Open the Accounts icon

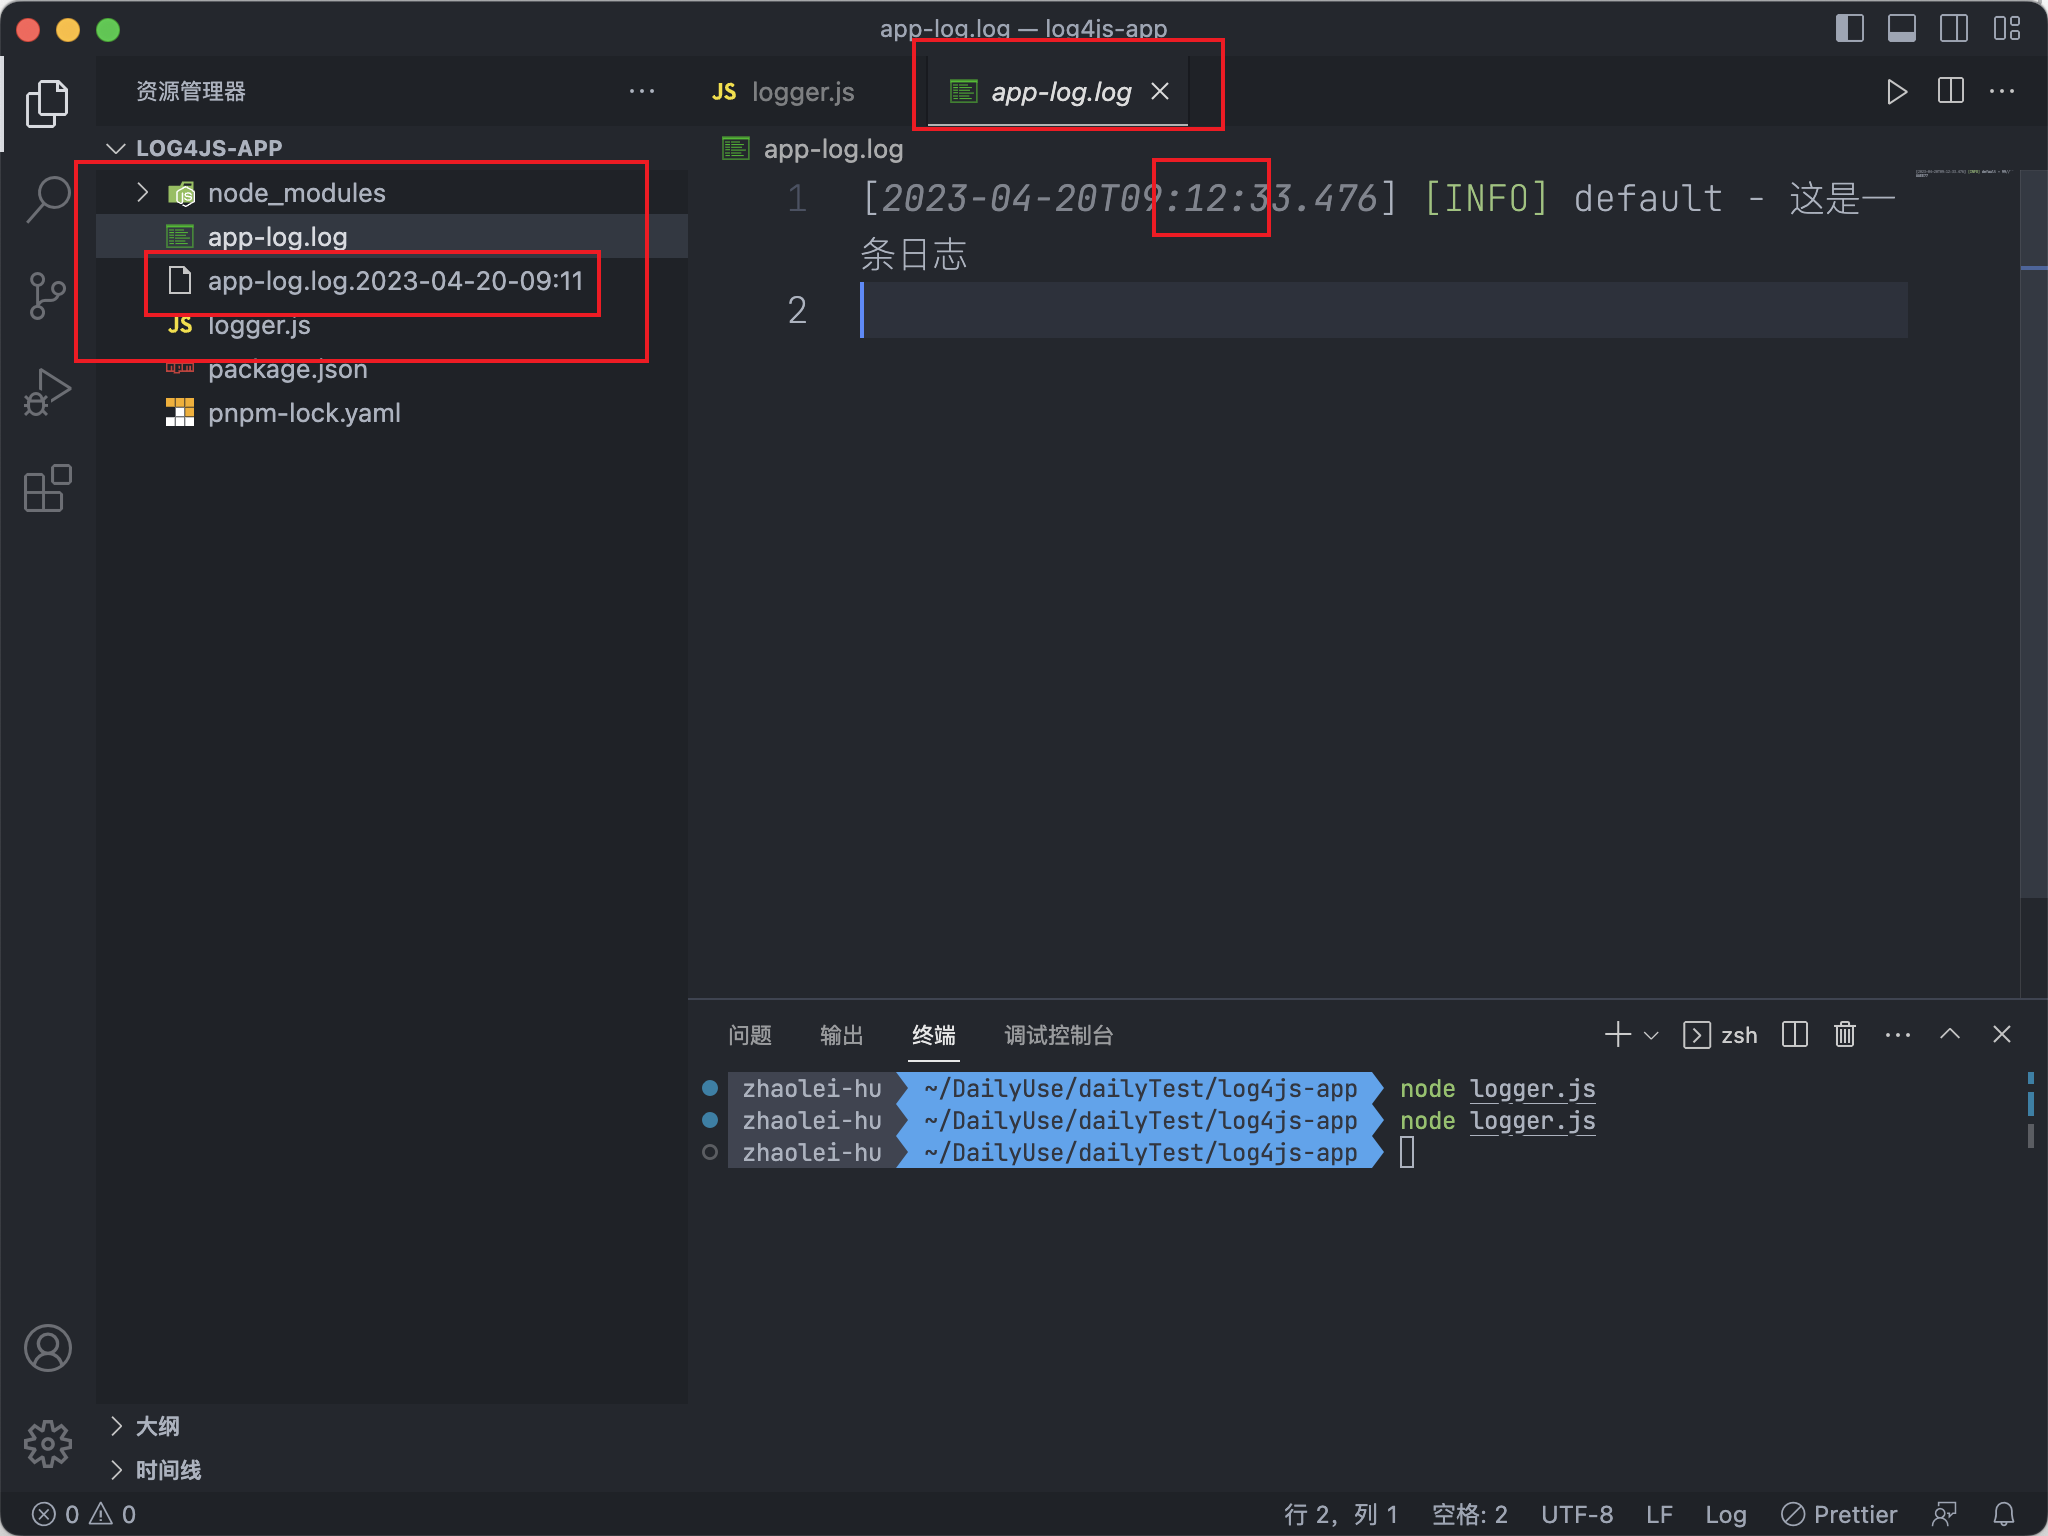click(47, 1348)
